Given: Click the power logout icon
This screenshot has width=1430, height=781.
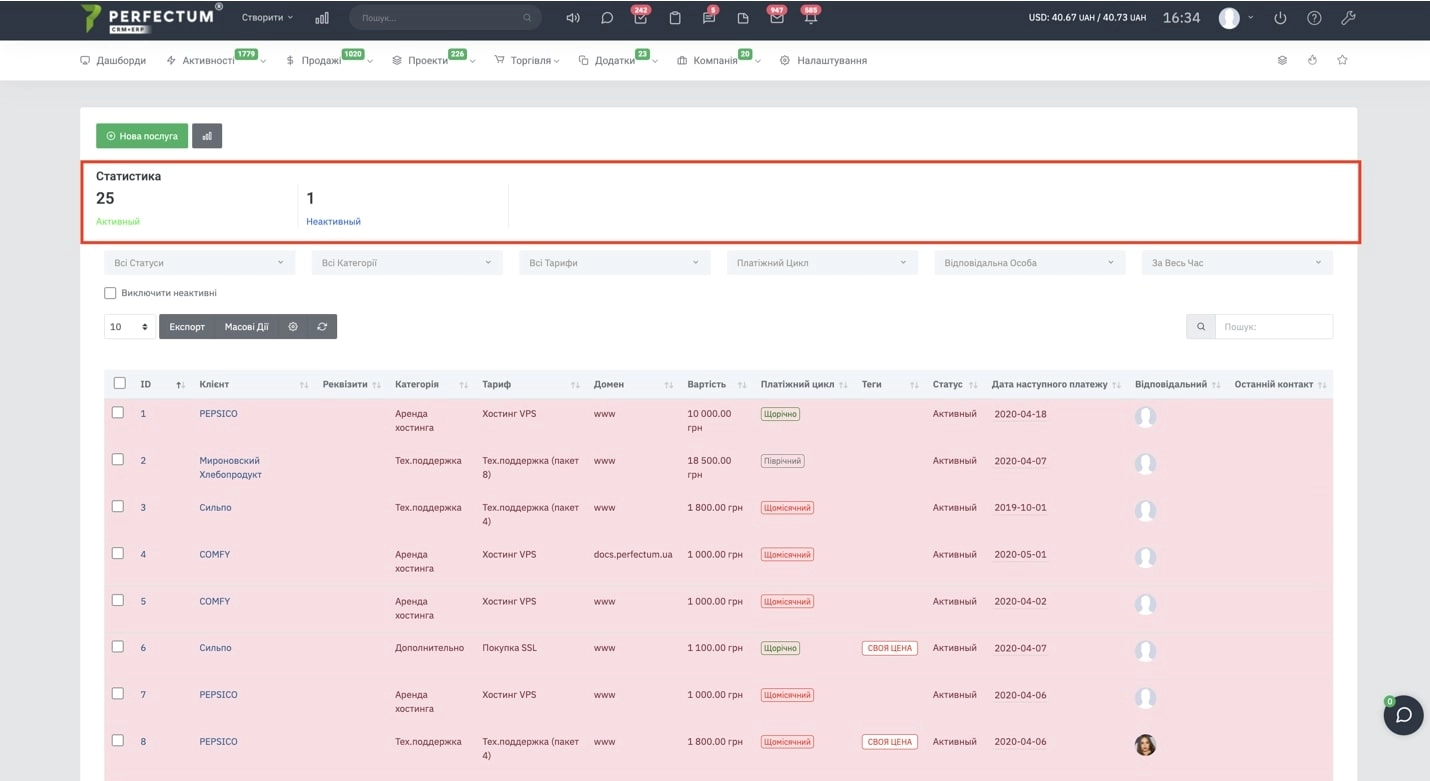Looking at the screenshot, I should [x=1280, y=18].
